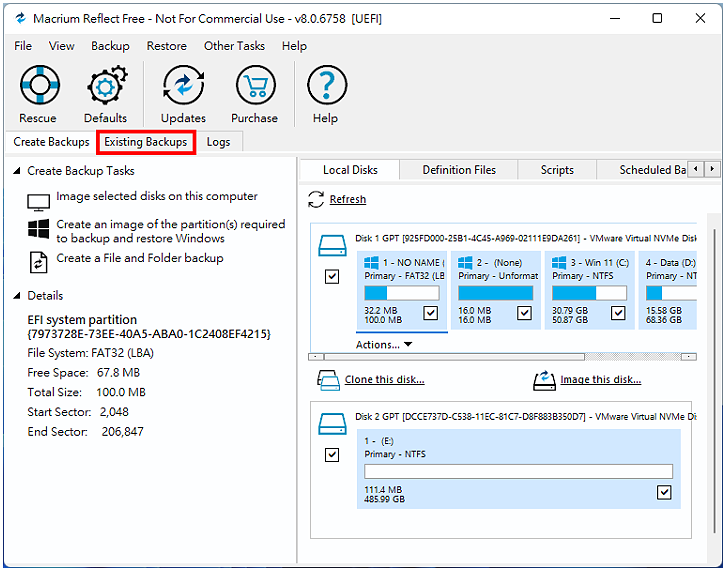Open the Backup menu

tap(110, 46)
